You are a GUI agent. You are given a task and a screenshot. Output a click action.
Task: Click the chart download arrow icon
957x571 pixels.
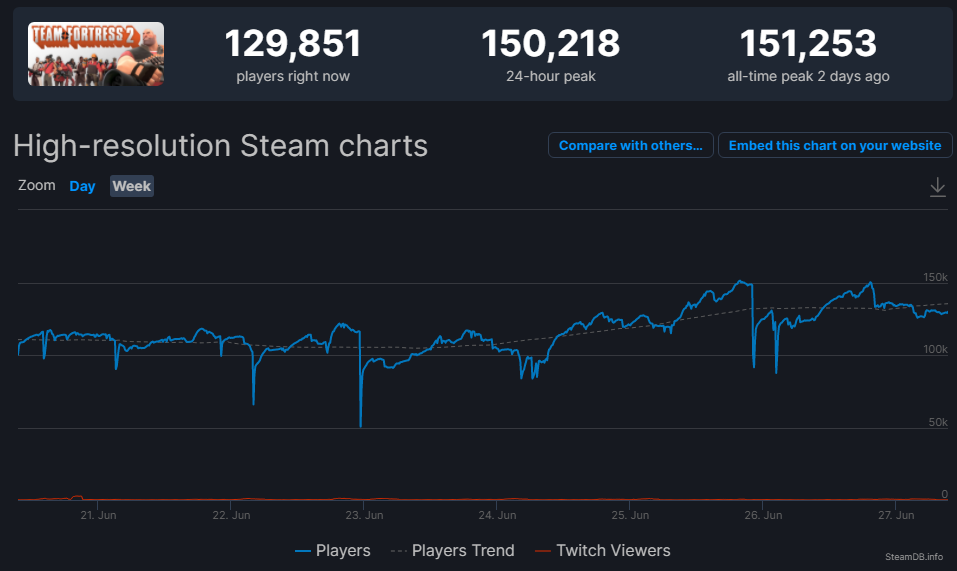(x=937, y=187)
